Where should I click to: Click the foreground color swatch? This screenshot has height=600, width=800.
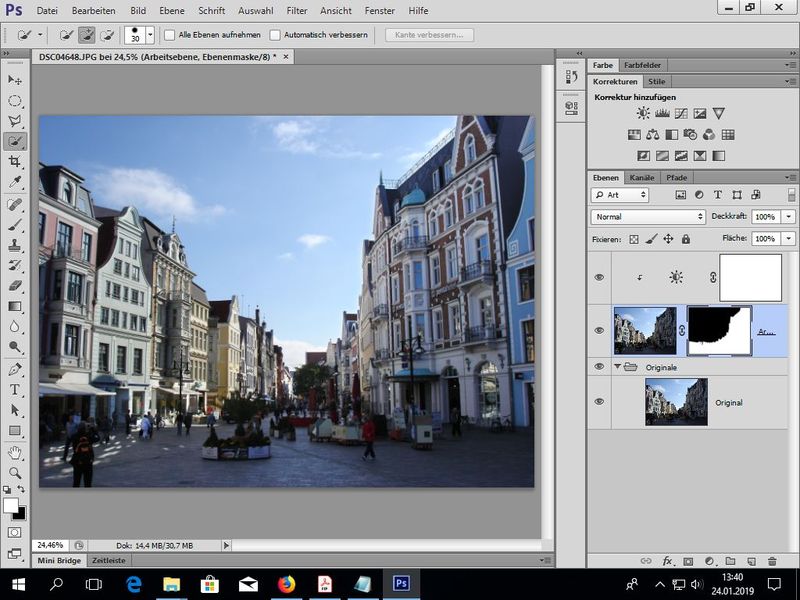pos(11,506)
